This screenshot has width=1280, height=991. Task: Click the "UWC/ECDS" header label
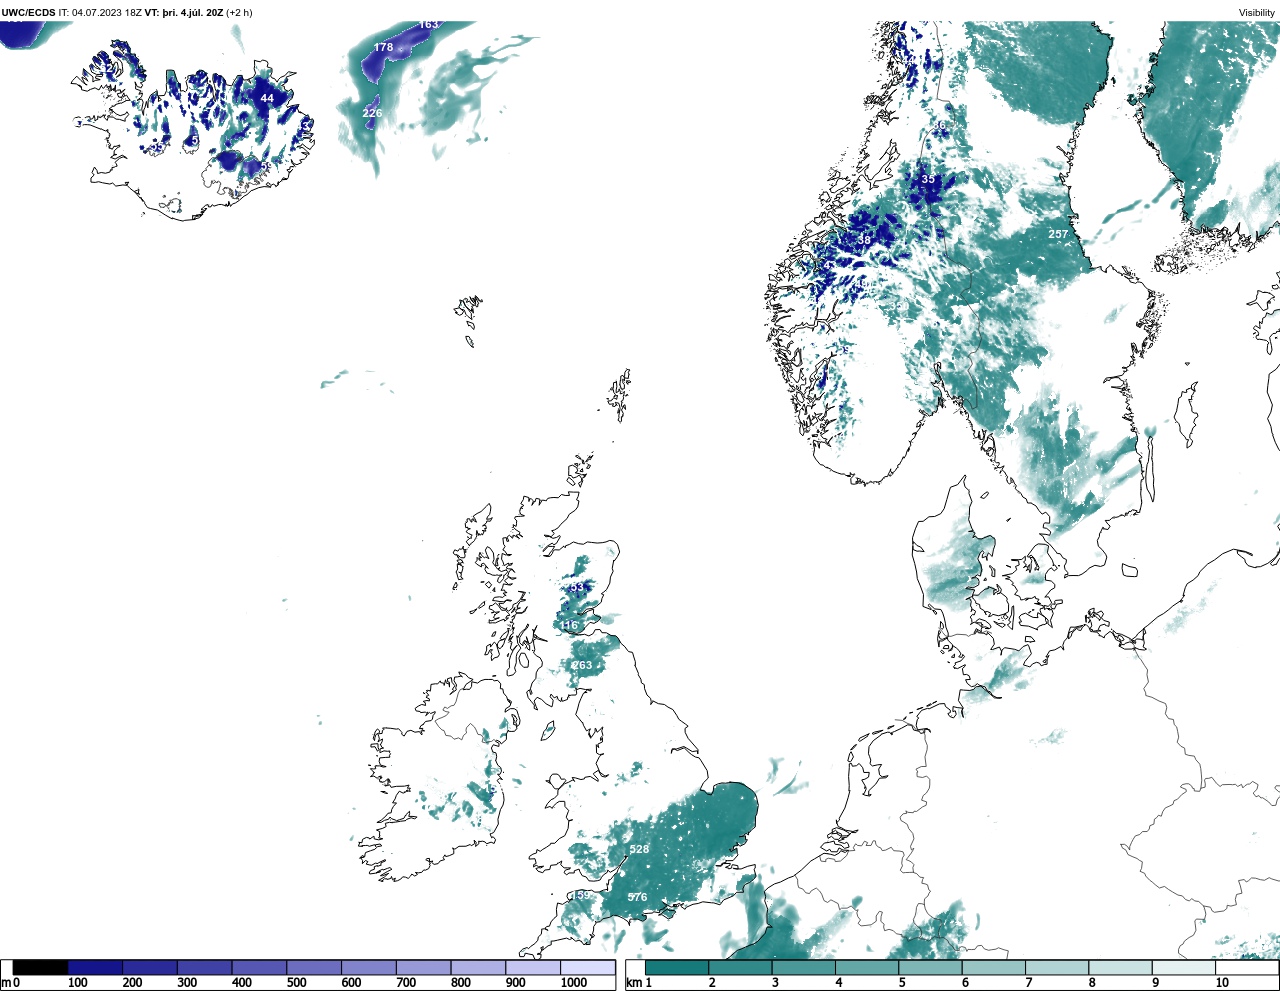[28, 13]
